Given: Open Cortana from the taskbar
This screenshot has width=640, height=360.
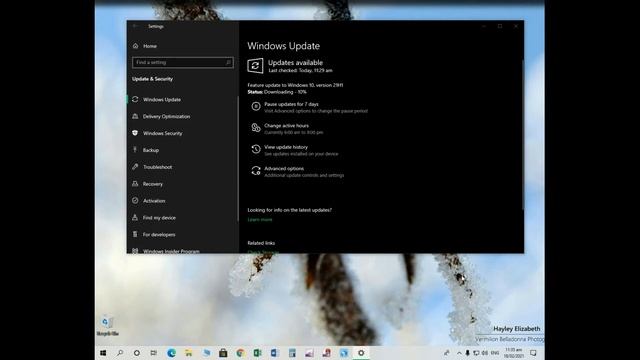Looking at the screenshot, I should click(x=137, y=353).
